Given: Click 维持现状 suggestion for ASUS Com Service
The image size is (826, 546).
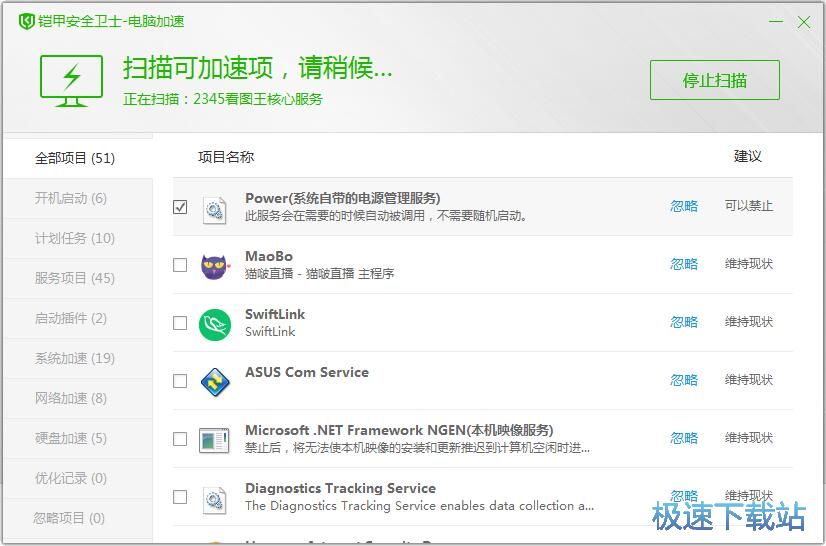Looking at the screenshot, I should point(749,380).
